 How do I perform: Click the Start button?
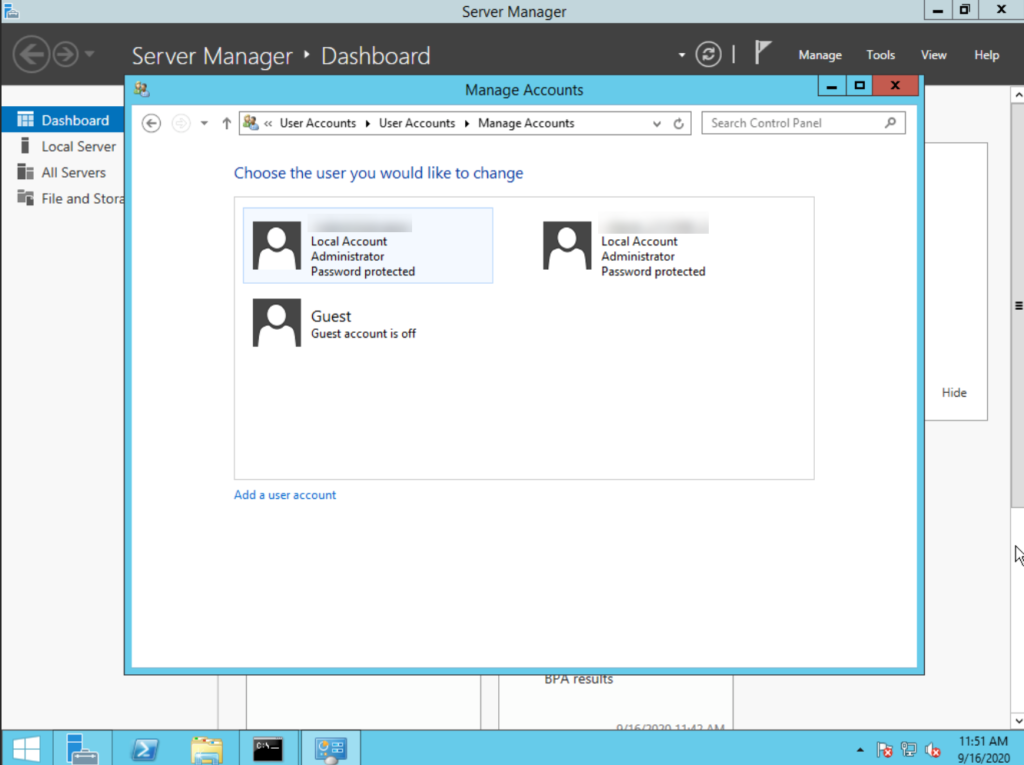tap(26, 749)
